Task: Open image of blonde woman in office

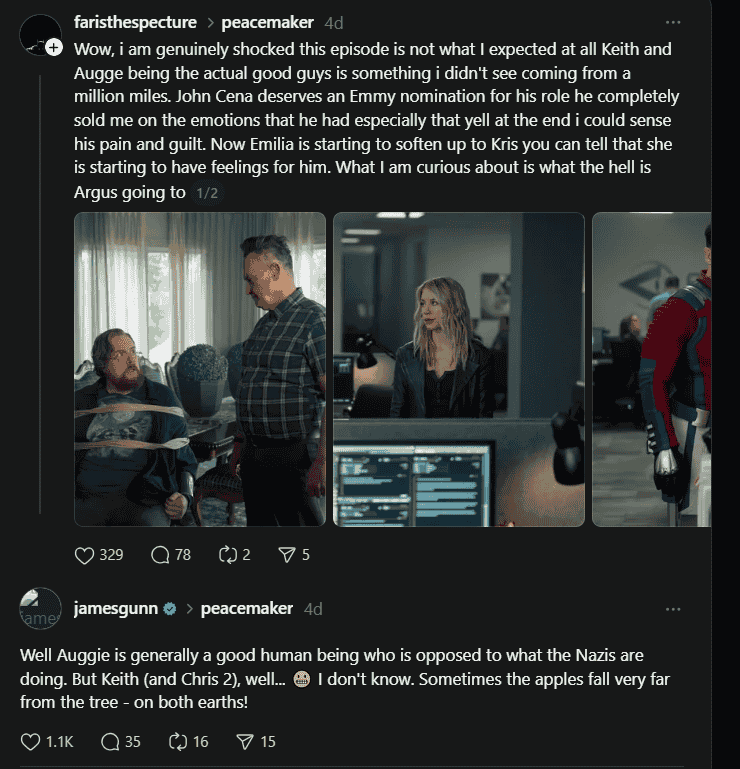Action: 459,369
